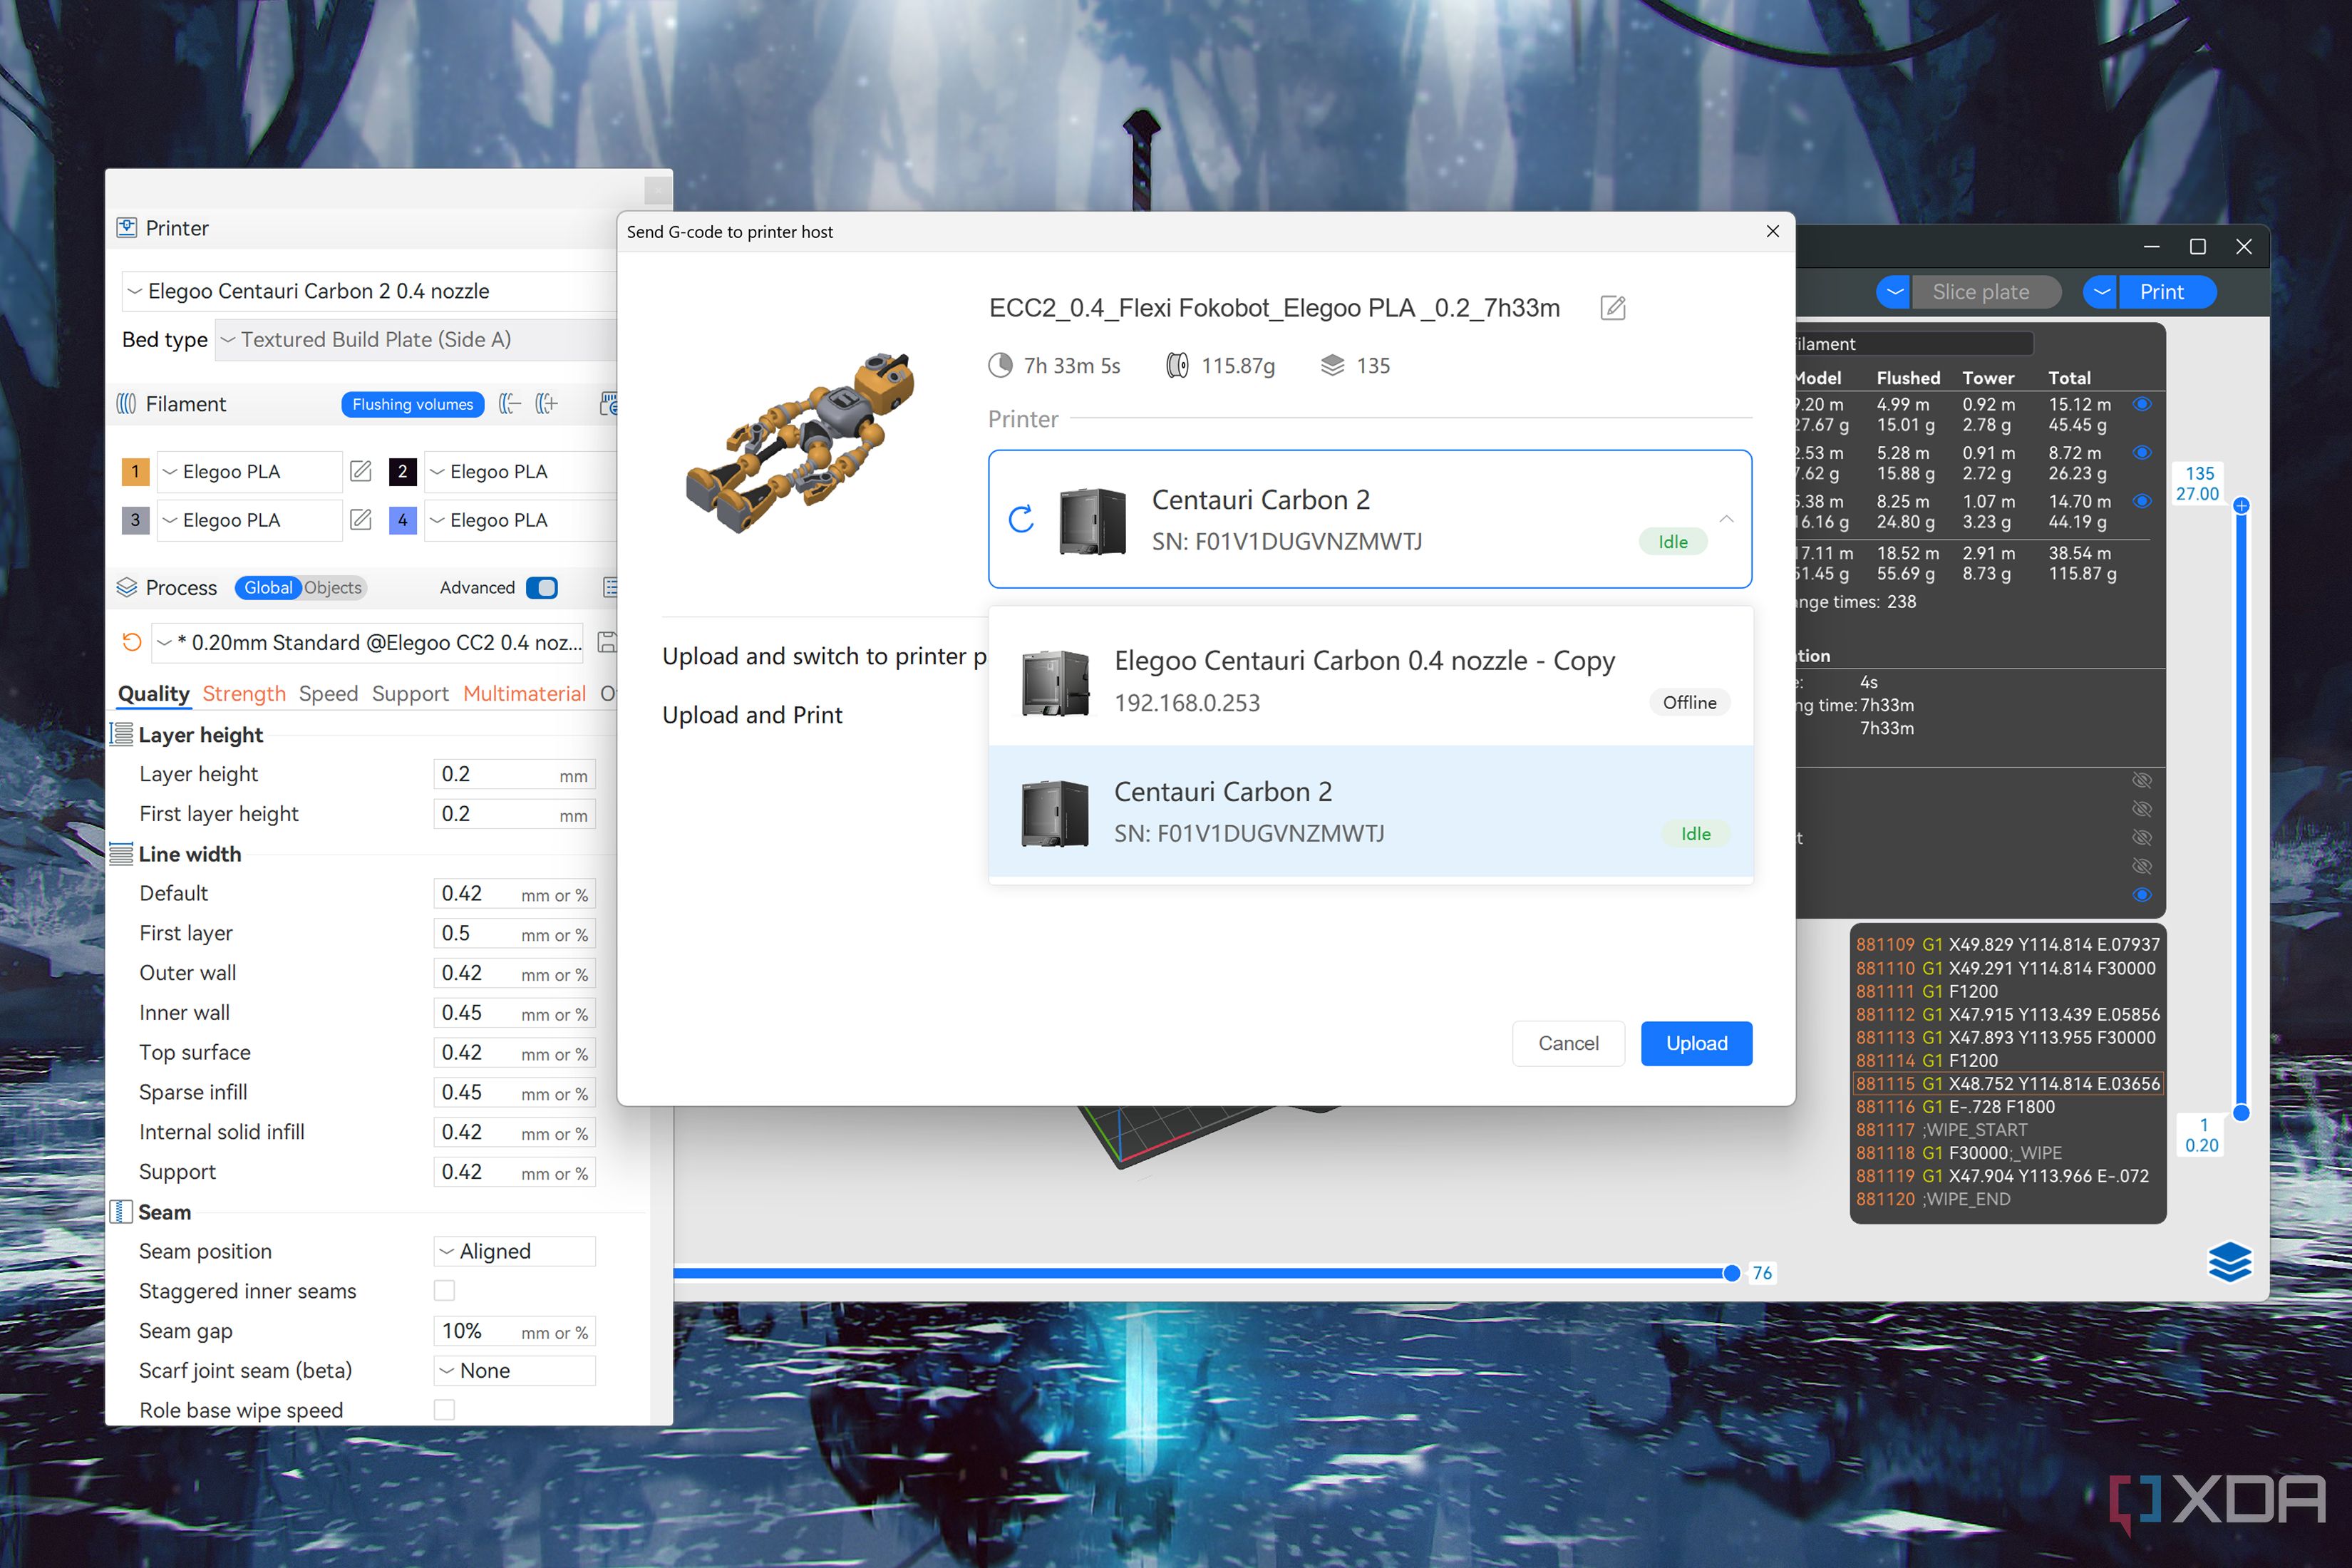Edit filament 1 Elegoo PLA settings
Viewport: 2352px width, 1568px height.
[x=361, y=471]
